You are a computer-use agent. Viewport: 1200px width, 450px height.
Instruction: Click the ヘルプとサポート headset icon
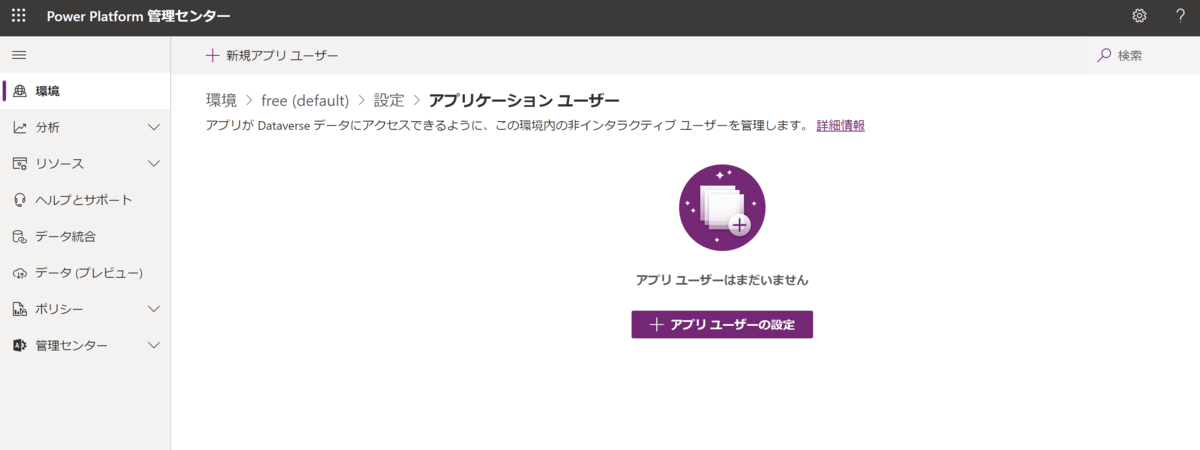tap(19, 200)
